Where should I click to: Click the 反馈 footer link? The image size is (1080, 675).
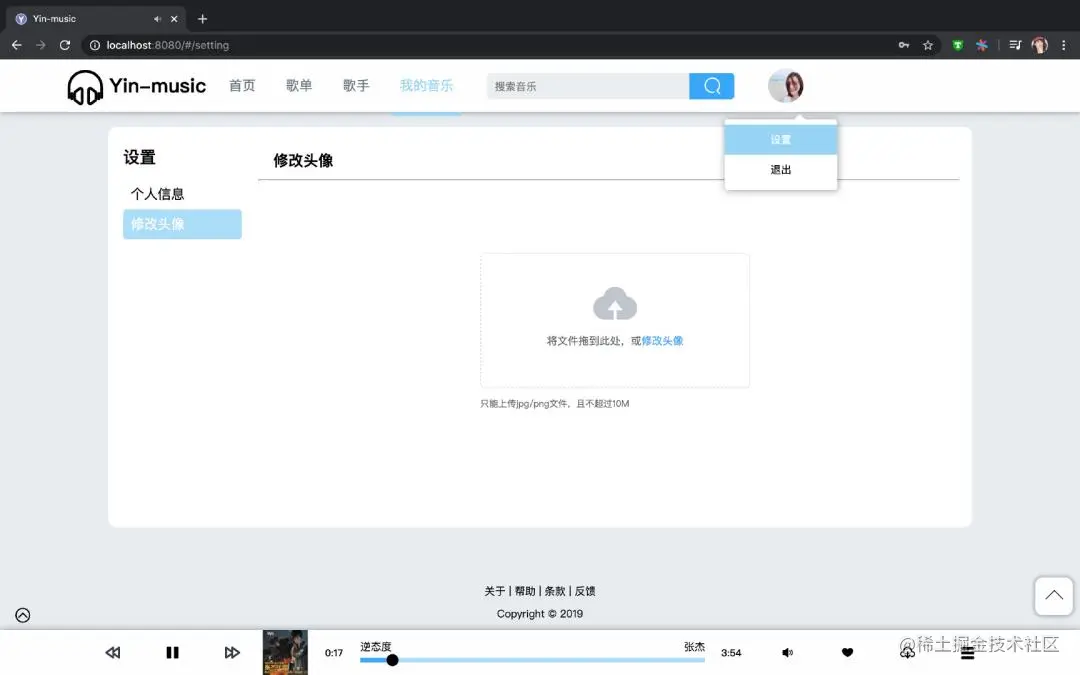coord(585,591)
